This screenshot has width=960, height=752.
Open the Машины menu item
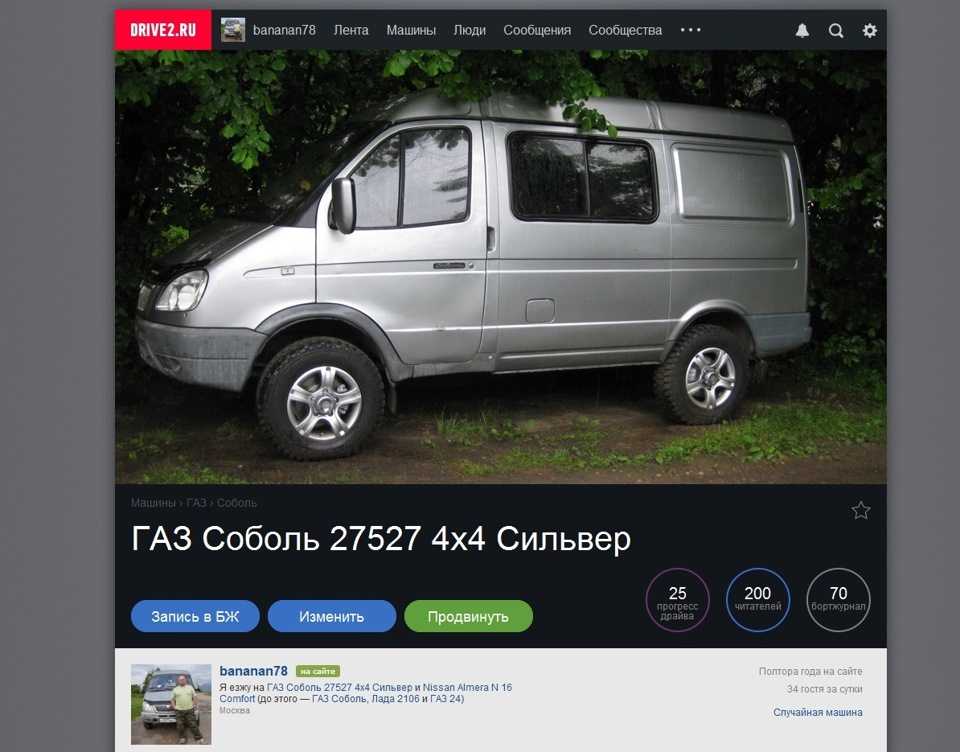(411, 30)
